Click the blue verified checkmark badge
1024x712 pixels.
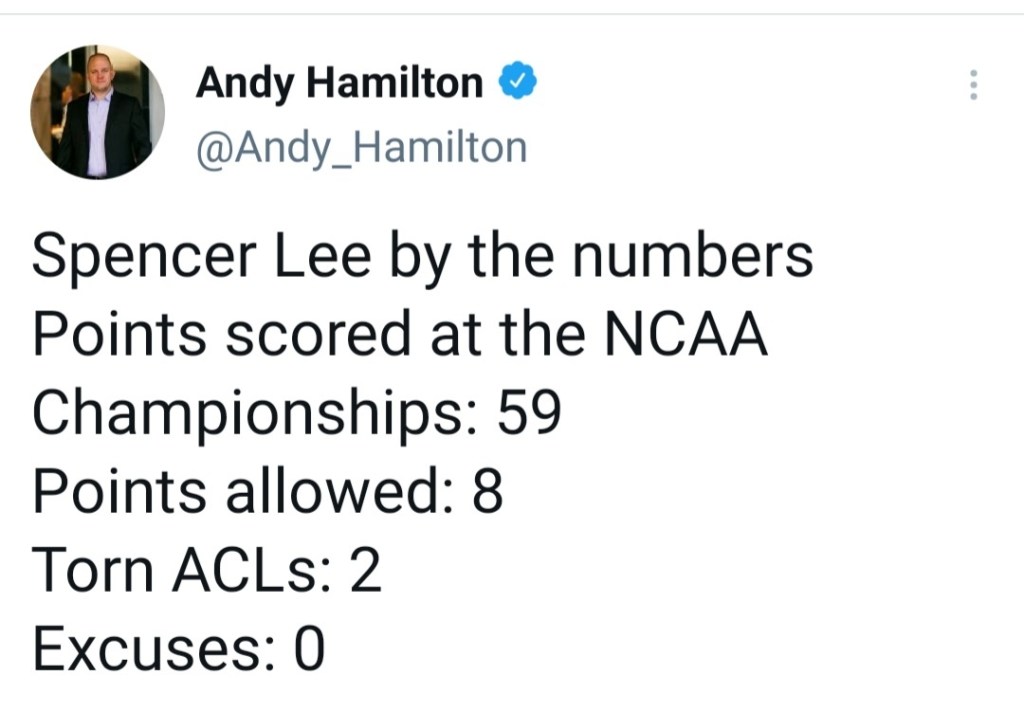(518, 83)
